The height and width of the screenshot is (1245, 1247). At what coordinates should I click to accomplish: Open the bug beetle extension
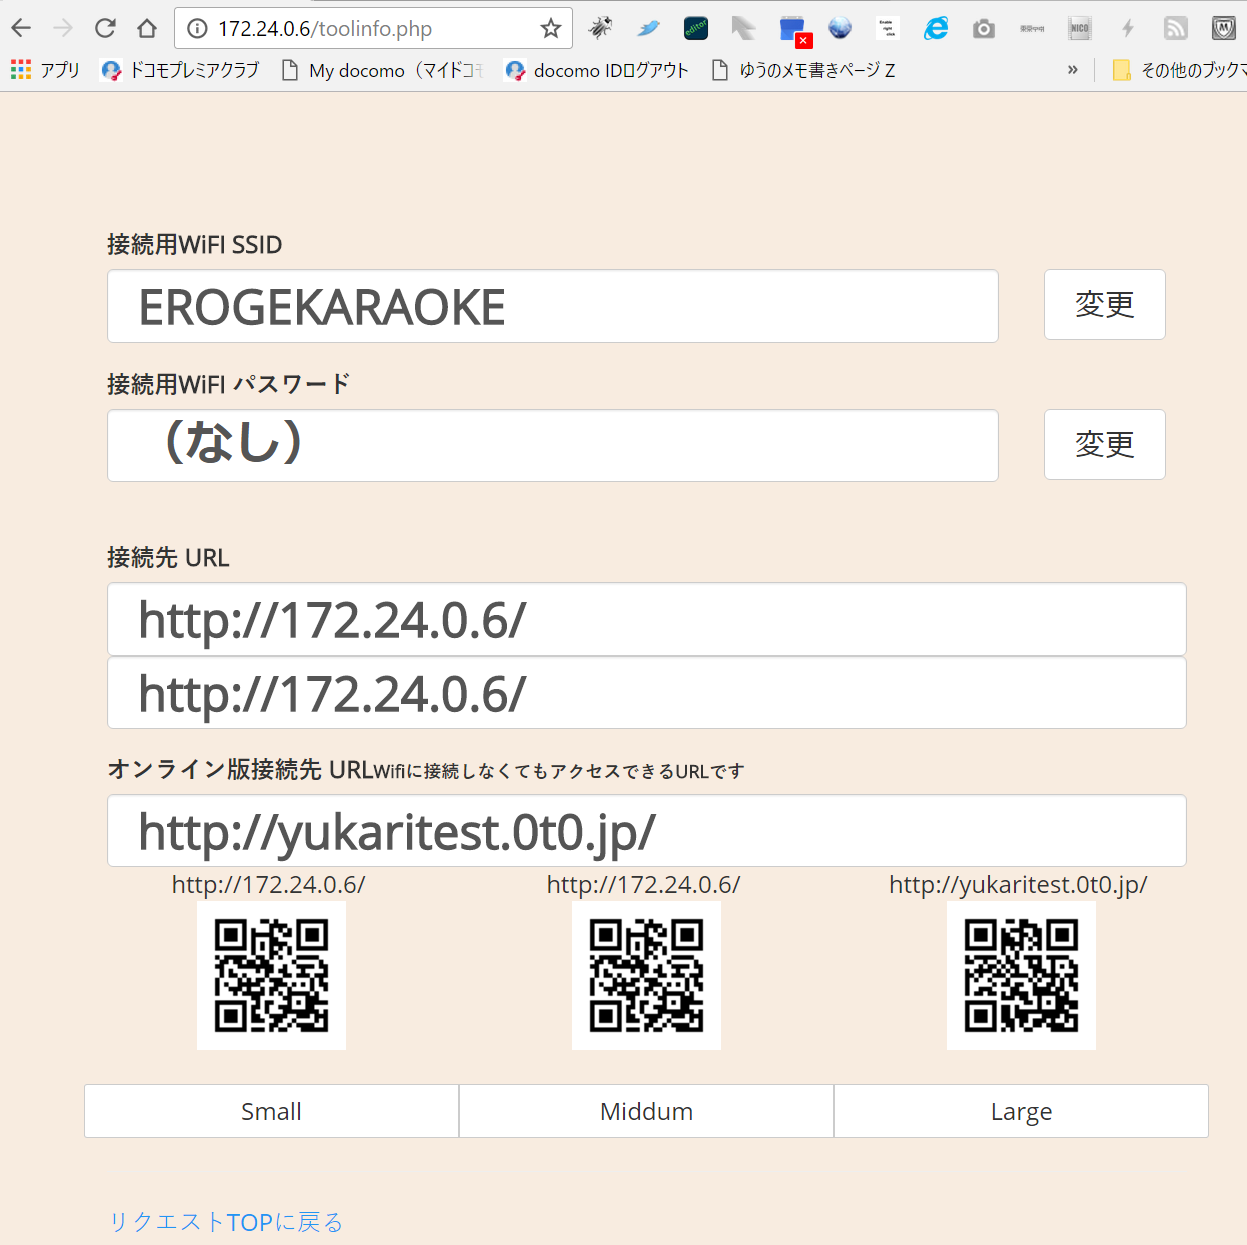pos(600,28)
